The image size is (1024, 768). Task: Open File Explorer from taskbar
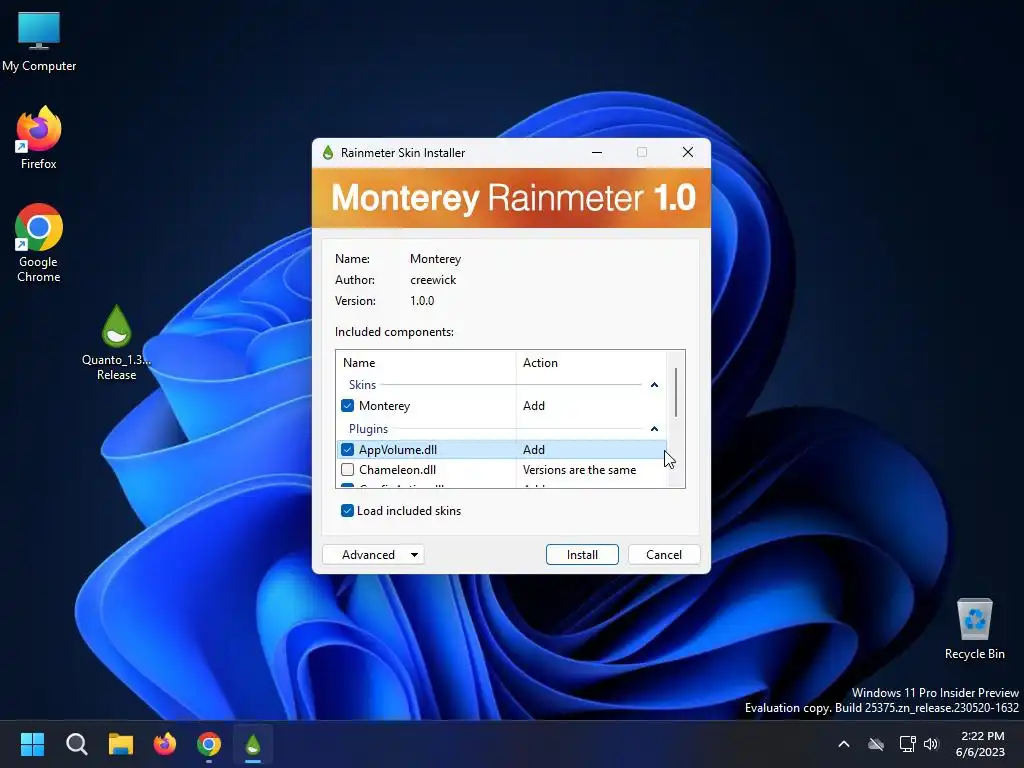point(121,744)
